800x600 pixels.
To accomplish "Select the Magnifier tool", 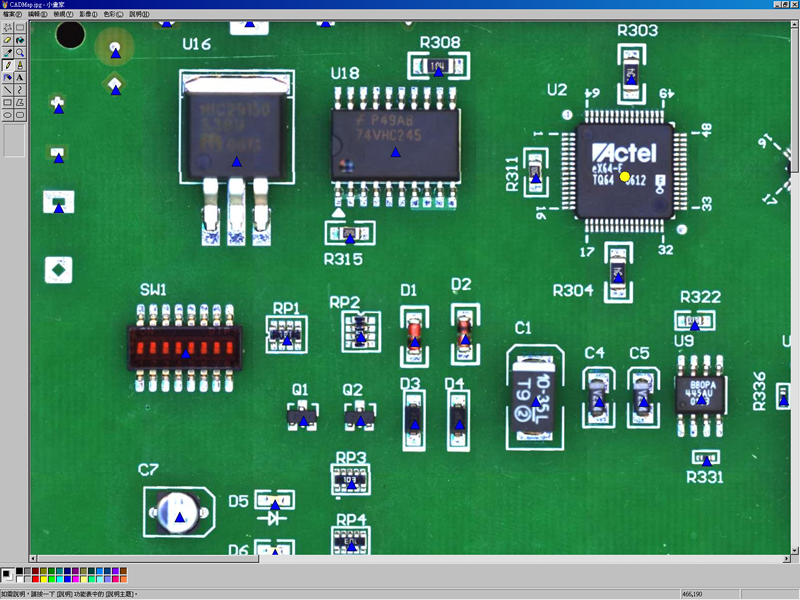I will 20,53.
